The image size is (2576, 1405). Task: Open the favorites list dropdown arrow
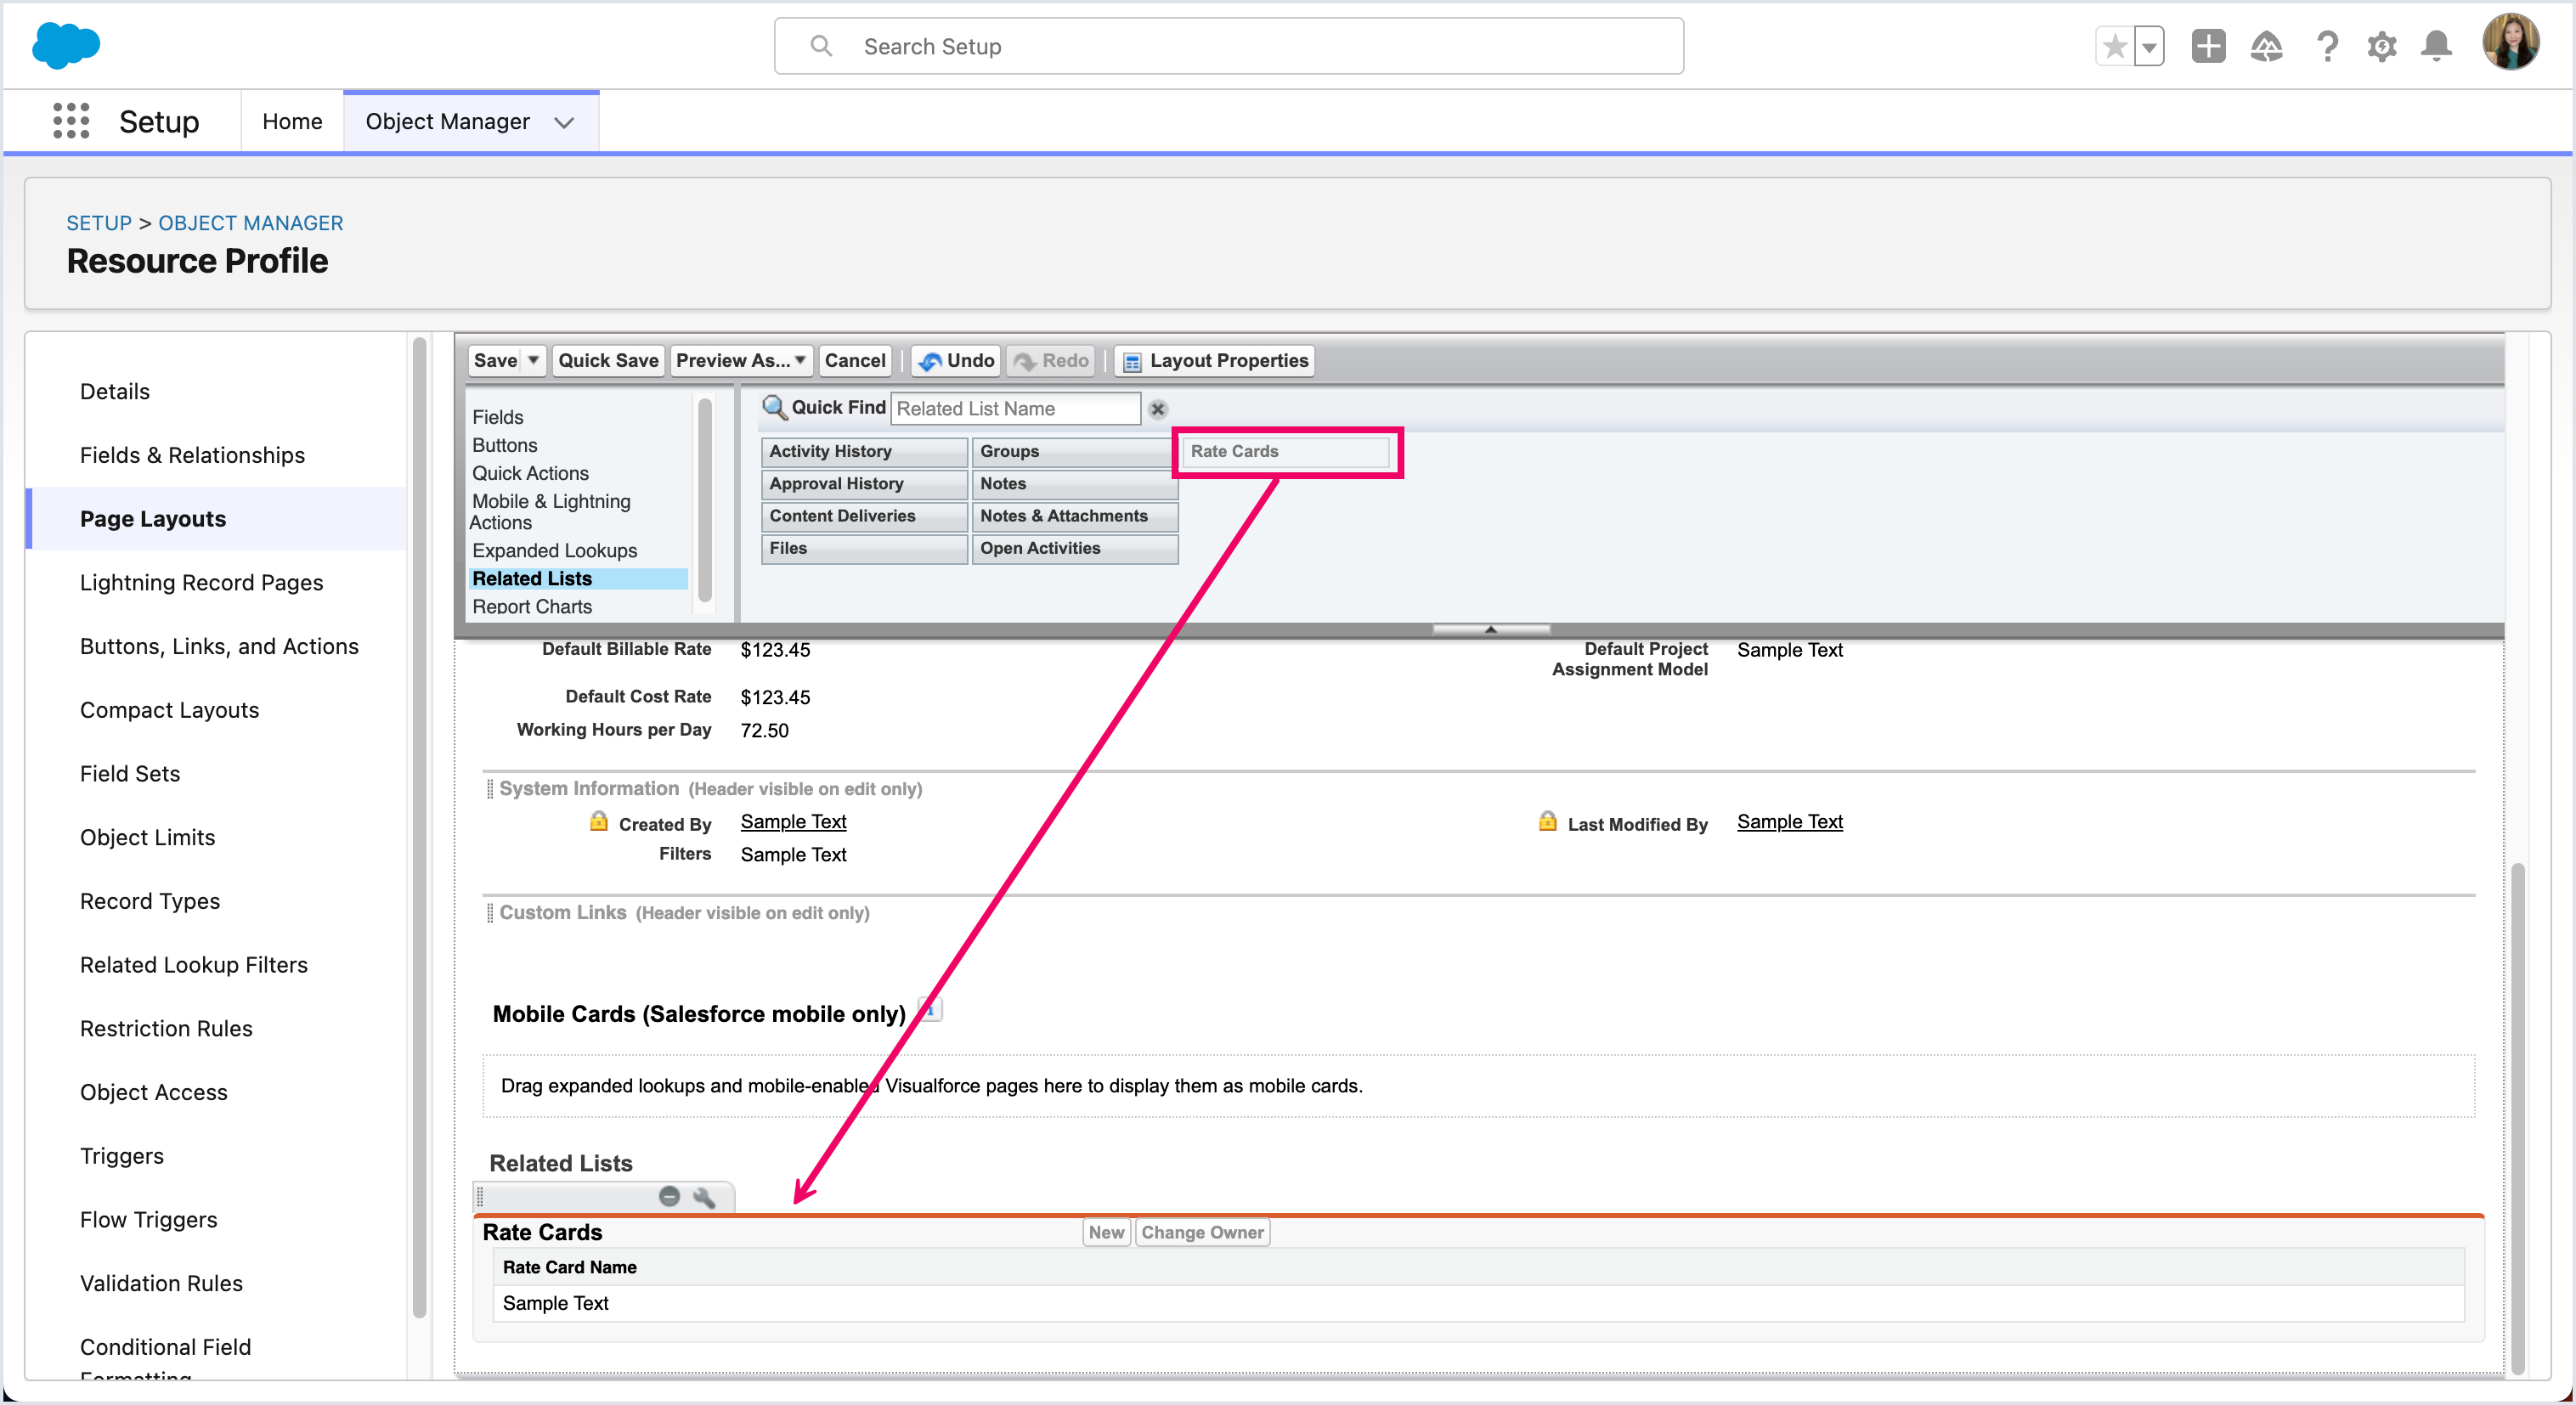coord(2149,47)
